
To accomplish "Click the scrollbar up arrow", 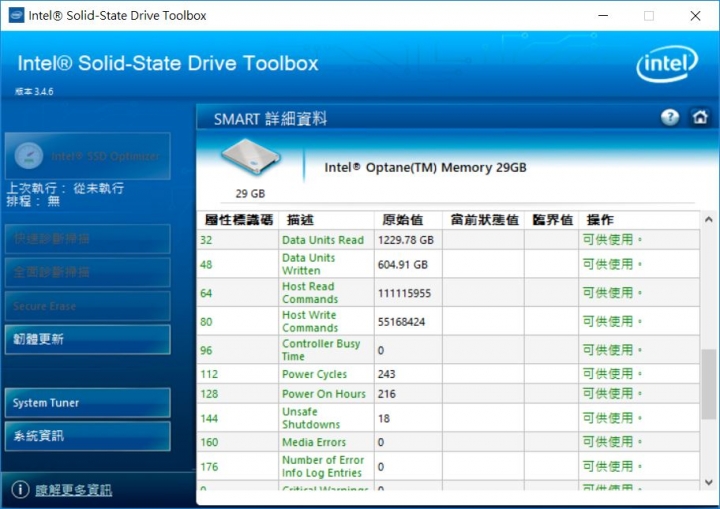I will [x=709, y=220].
